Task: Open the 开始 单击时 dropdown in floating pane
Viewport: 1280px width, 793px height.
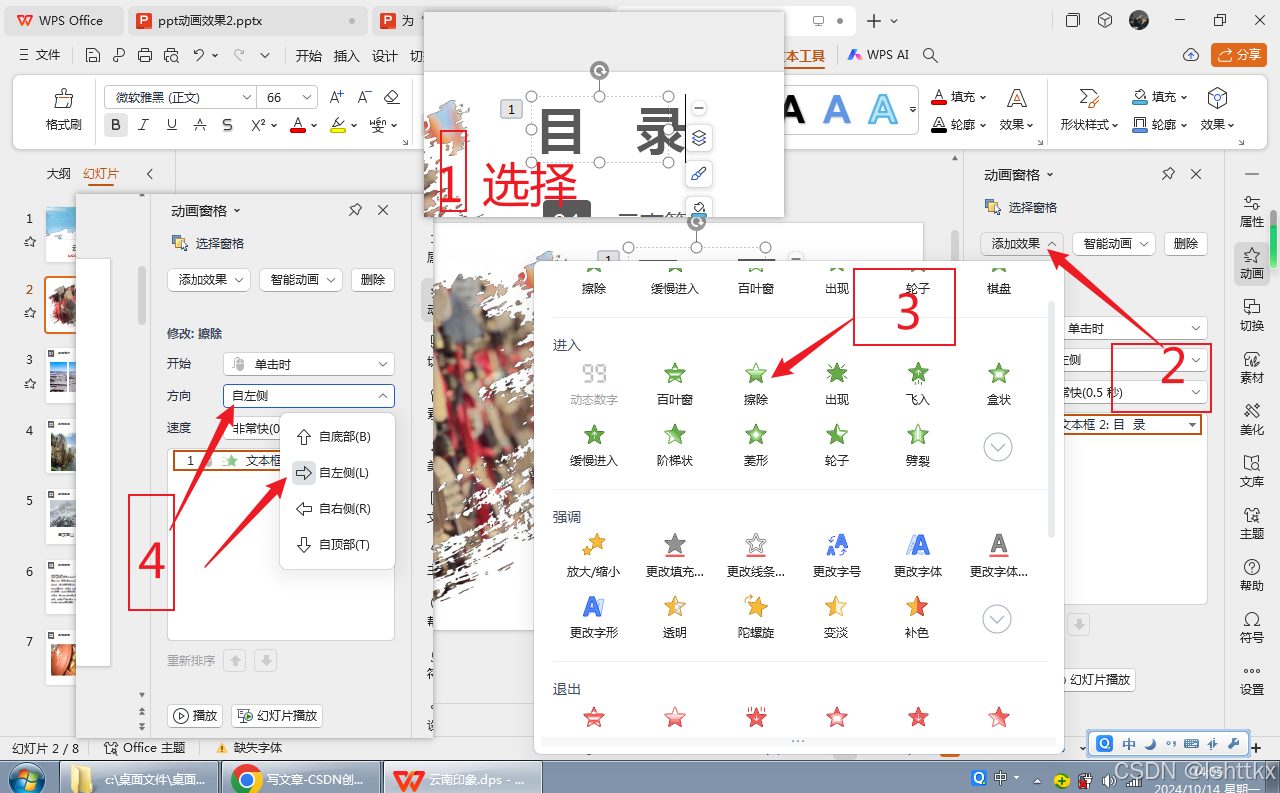Action: tap(308, 364)
